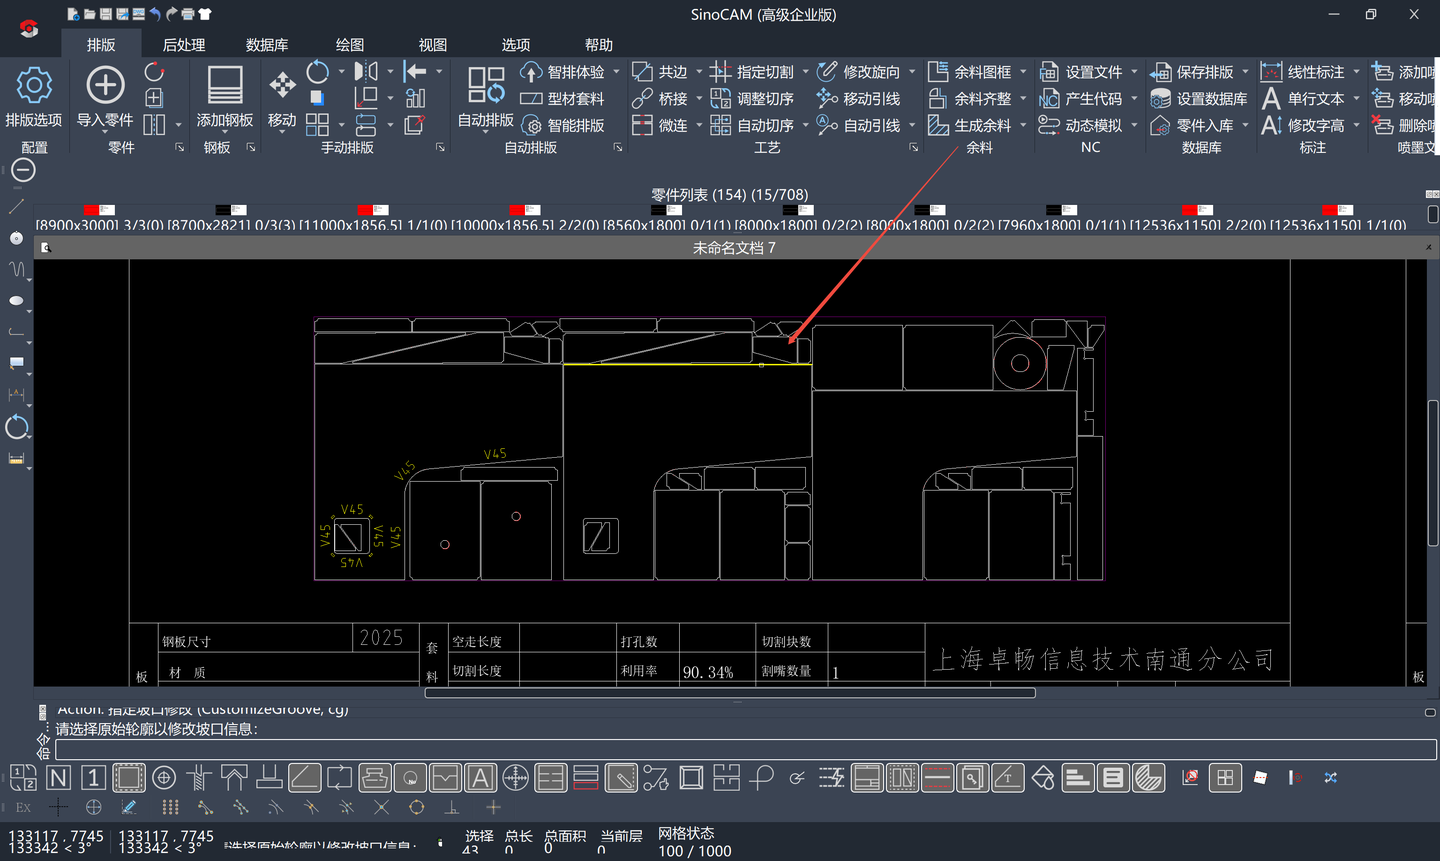Click the 产生代码 NC code icon
Viewport: 1440px width, 861px height.
pos(1049,99)
